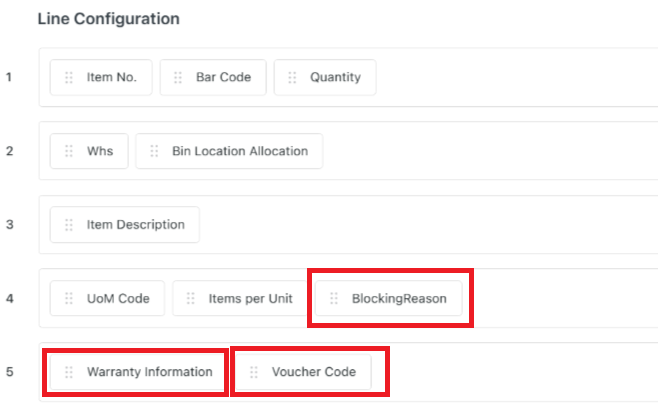Click the drag handle on Item No.

(68, 77)
